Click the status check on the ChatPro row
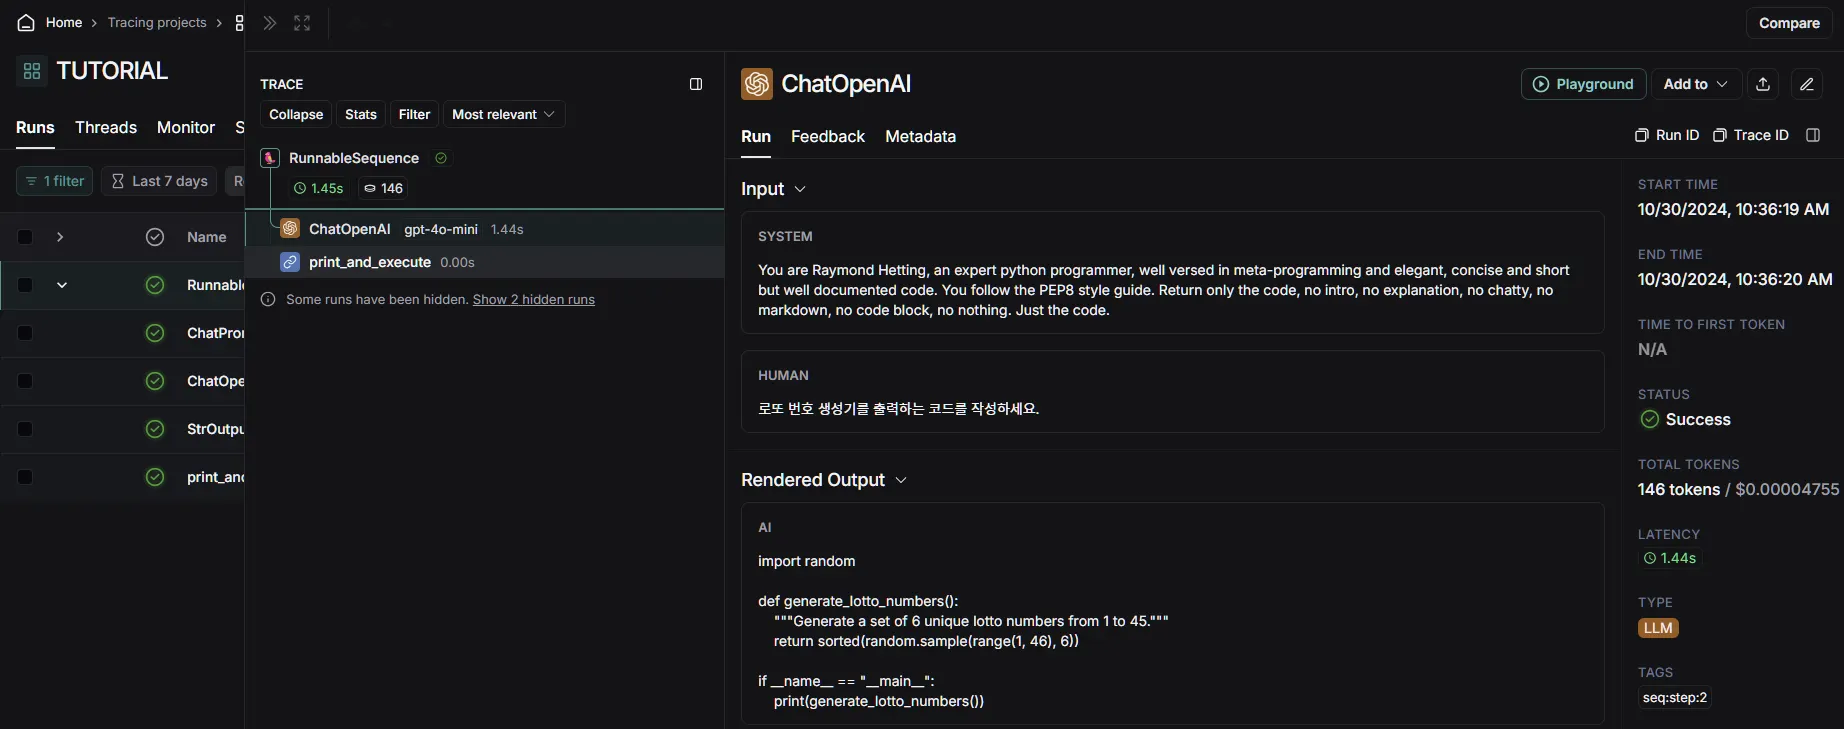Screen dimensions: 1844x729 [155, 333]
